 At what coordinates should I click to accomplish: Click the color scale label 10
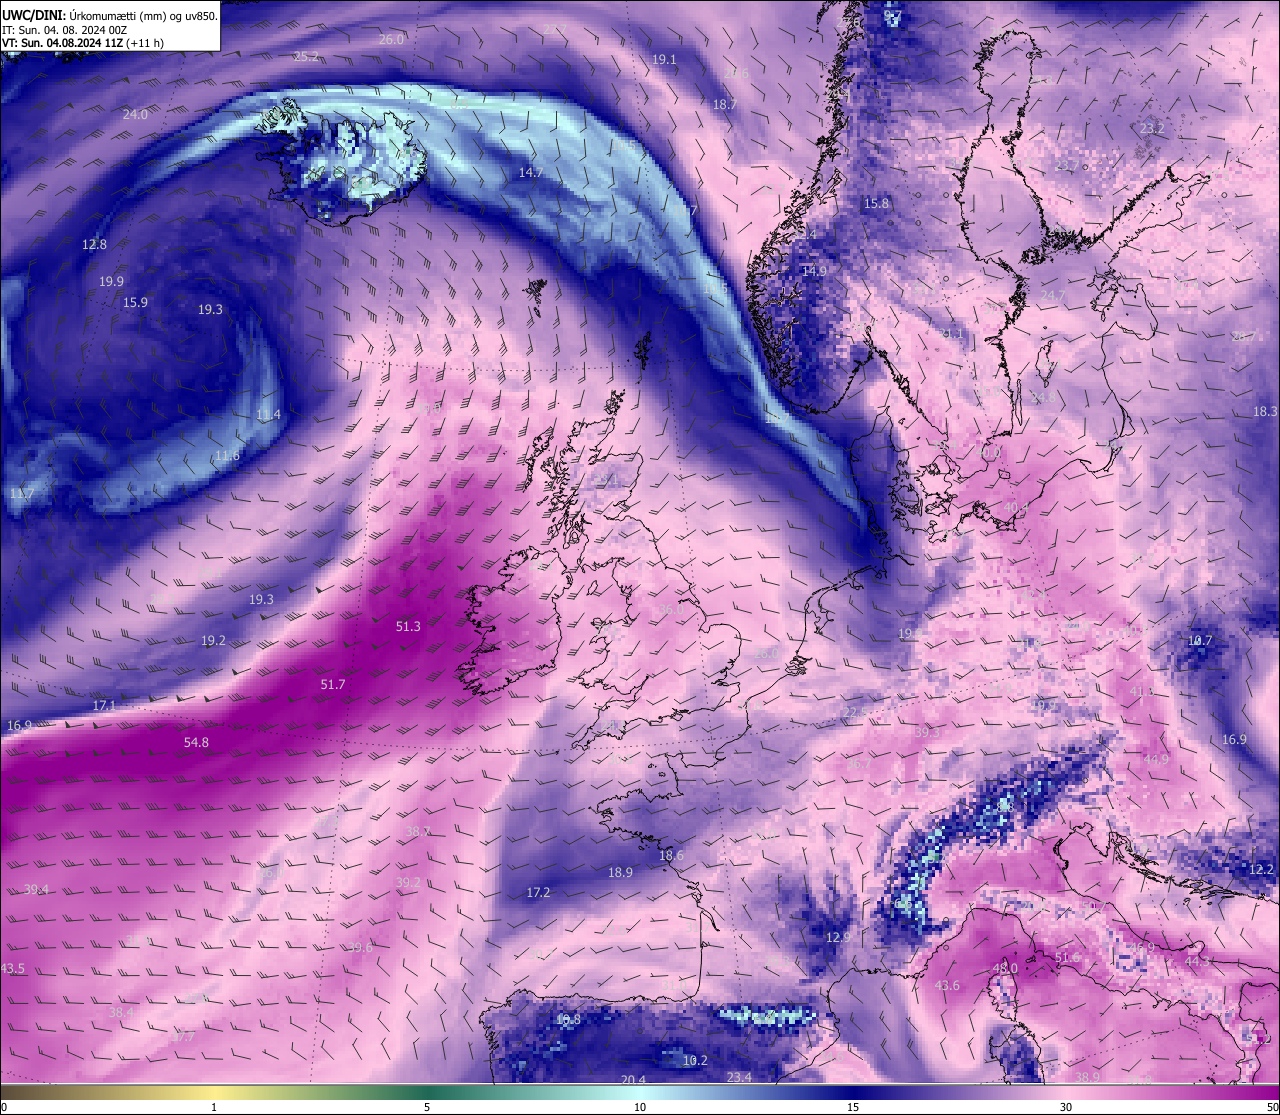640,1107
